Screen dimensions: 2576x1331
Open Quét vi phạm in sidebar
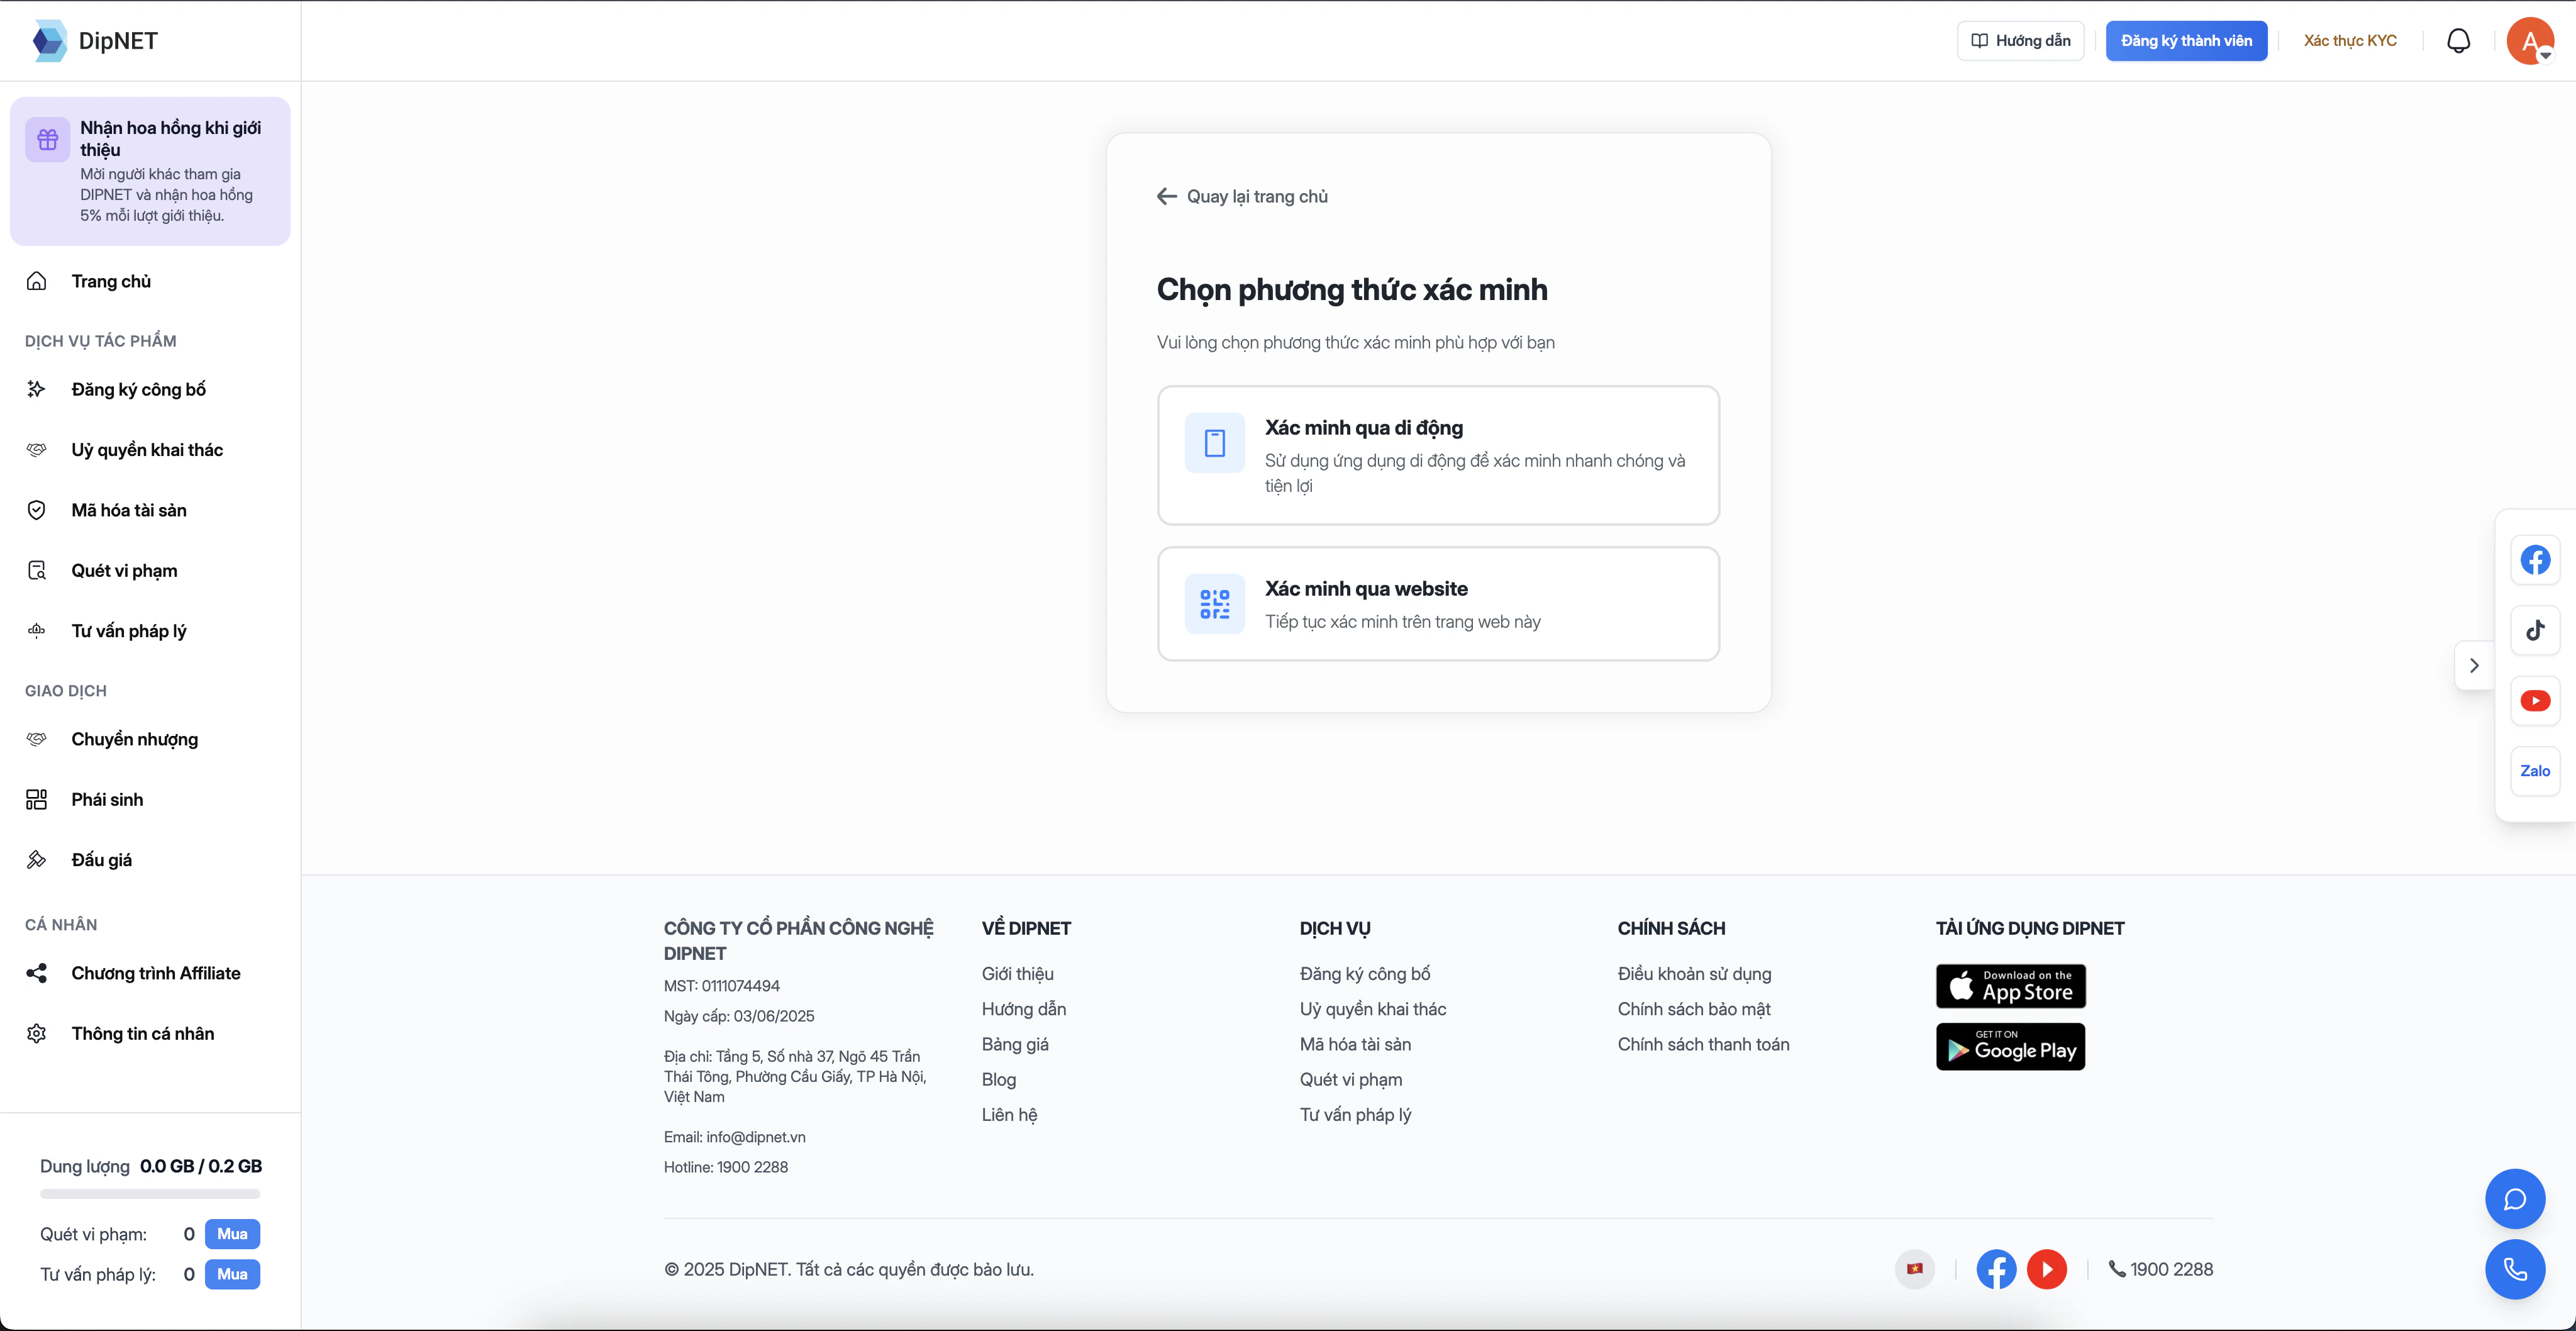point(150,570)
